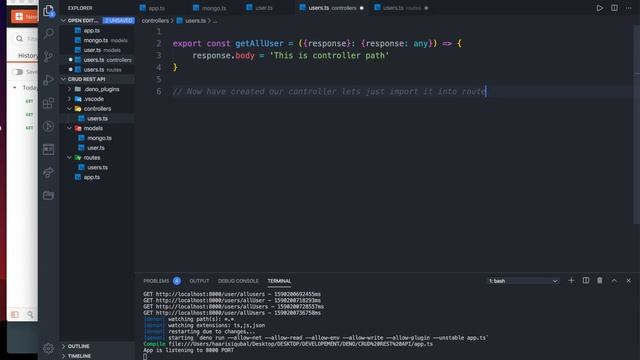
Task: Switch to user.ts editor tab
Action: [260, 8]
